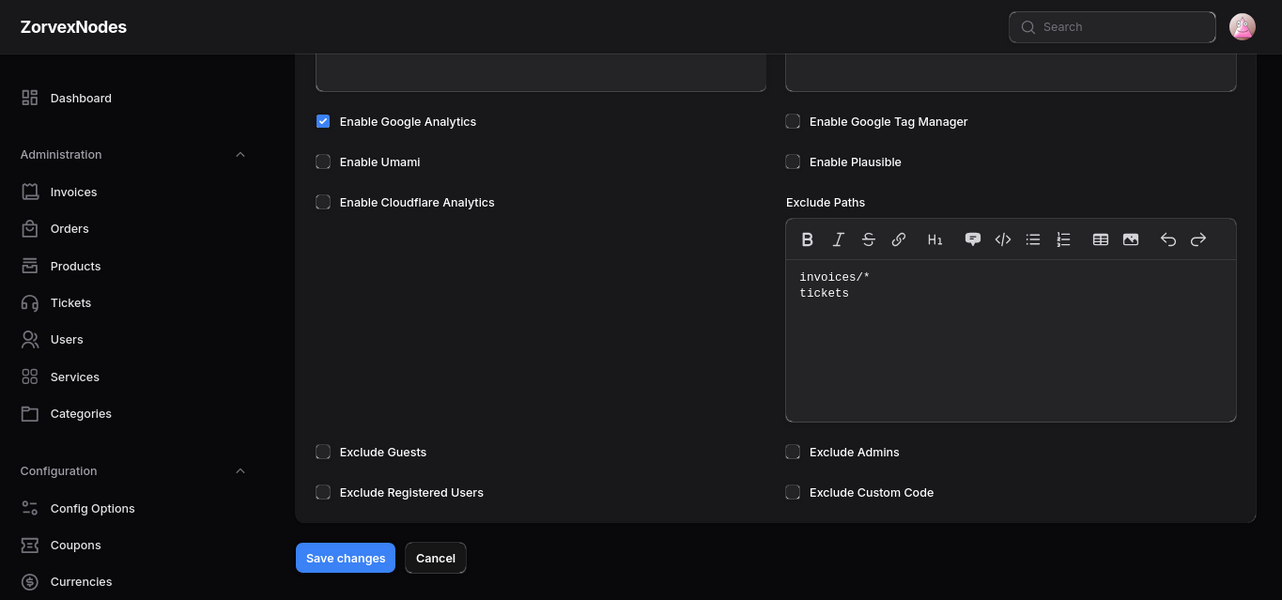This screenshot has width=1282, height=600.
Task: Uncheck Enable Google Analytics
Action: click(323, 121)
